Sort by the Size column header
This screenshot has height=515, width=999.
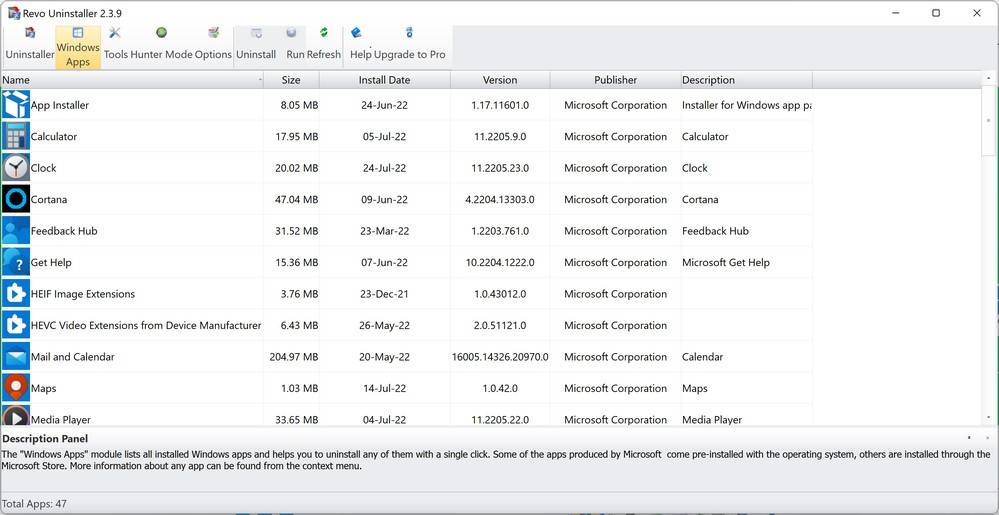click(291, 80)
